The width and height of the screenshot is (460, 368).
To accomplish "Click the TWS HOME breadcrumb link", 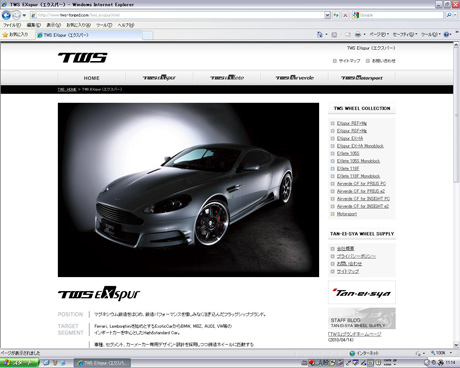I will click(x=67, y=89).
